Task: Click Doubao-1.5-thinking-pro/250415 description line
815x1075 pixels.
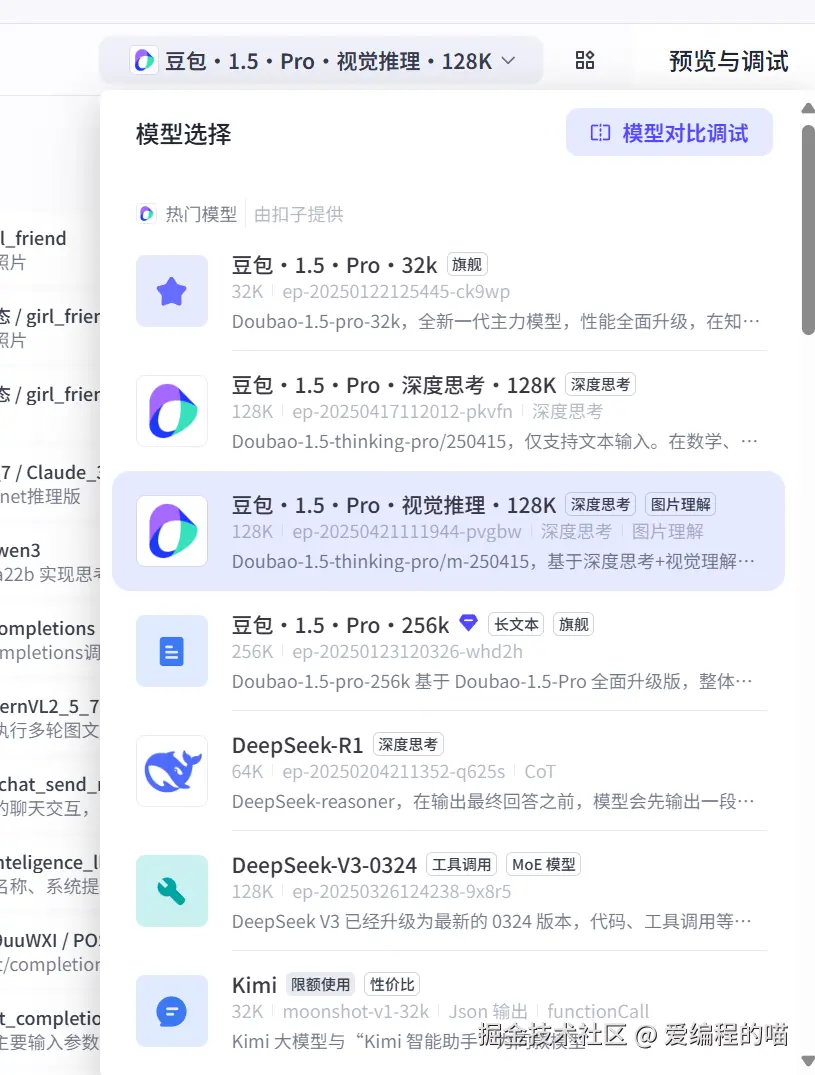Action: click(495, 442)
